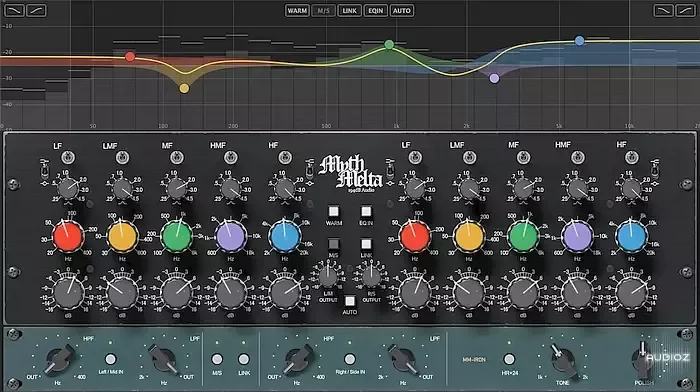Screen dimensions: 700x392
Task: Click the left channel HF dB gain knob
Action: 285,292
